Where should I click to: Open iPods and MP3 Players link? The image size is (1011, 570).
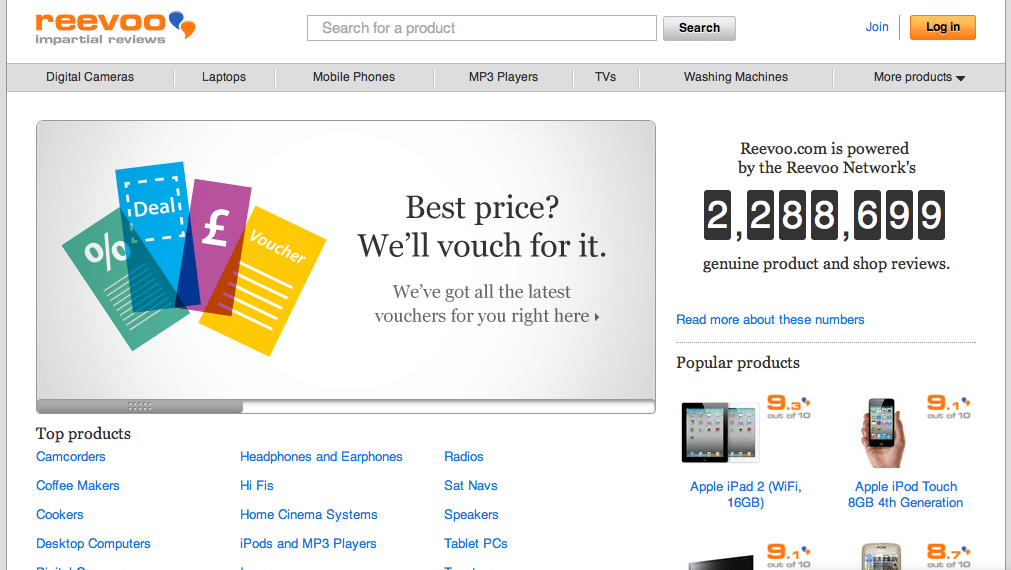coord(308,544)
